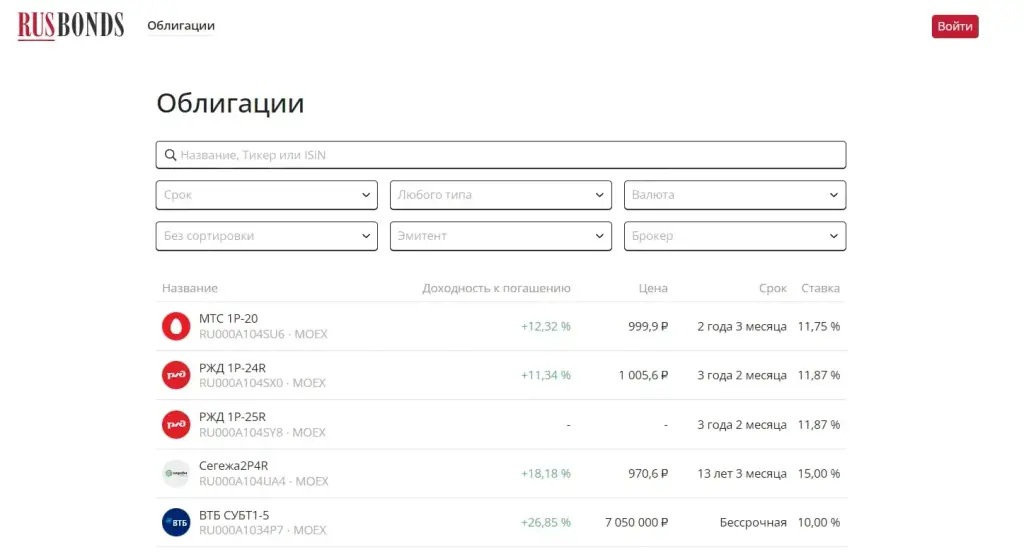Open the РЖД 1P-24R bond
Screen dimensions: 1024x552
[x=232, y=368]
